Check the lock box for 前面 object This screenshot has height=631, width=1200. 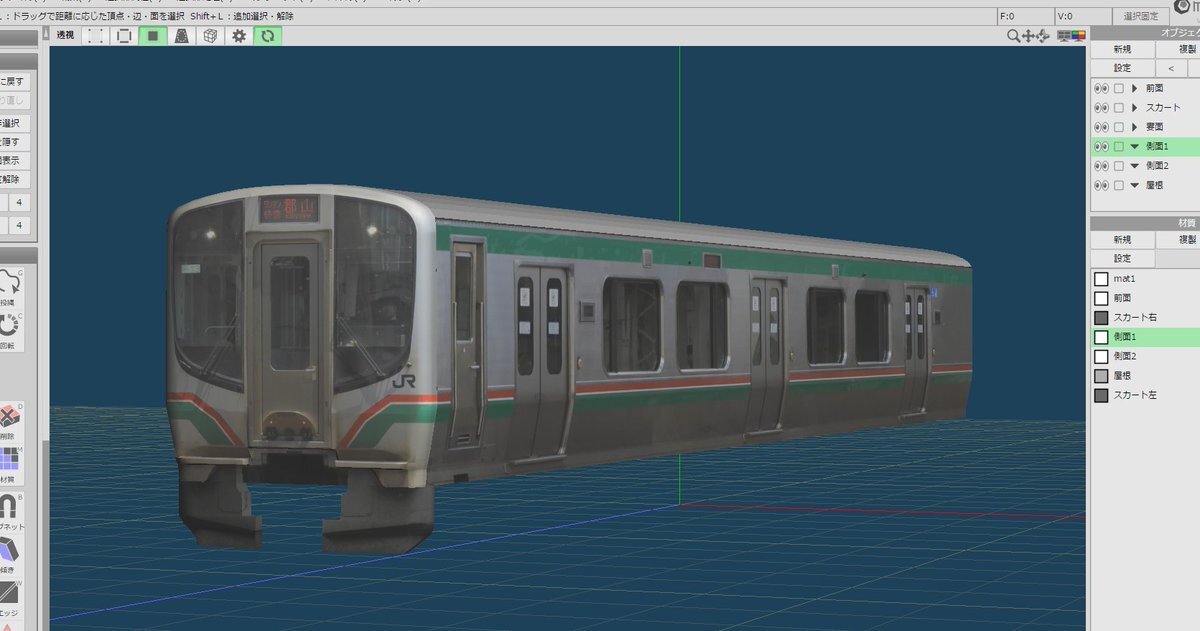pyautogui.click(x=1119, y=88)
